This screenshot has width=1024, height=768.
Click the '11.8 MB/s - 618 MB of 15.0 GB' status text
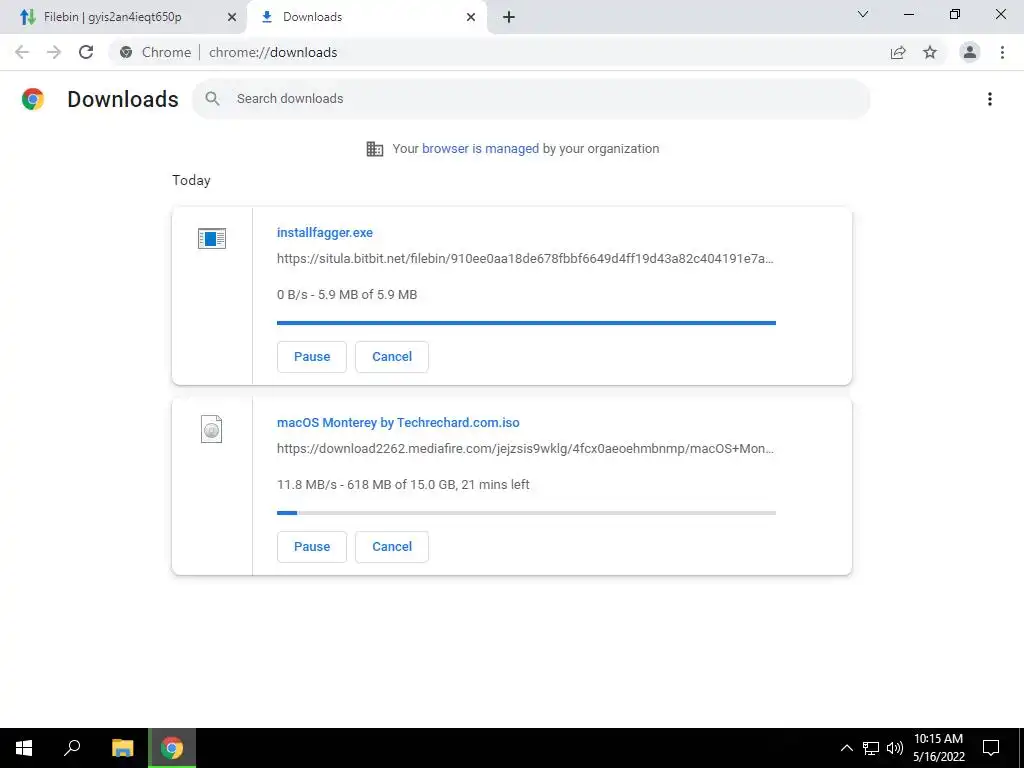tap(403, 485)
